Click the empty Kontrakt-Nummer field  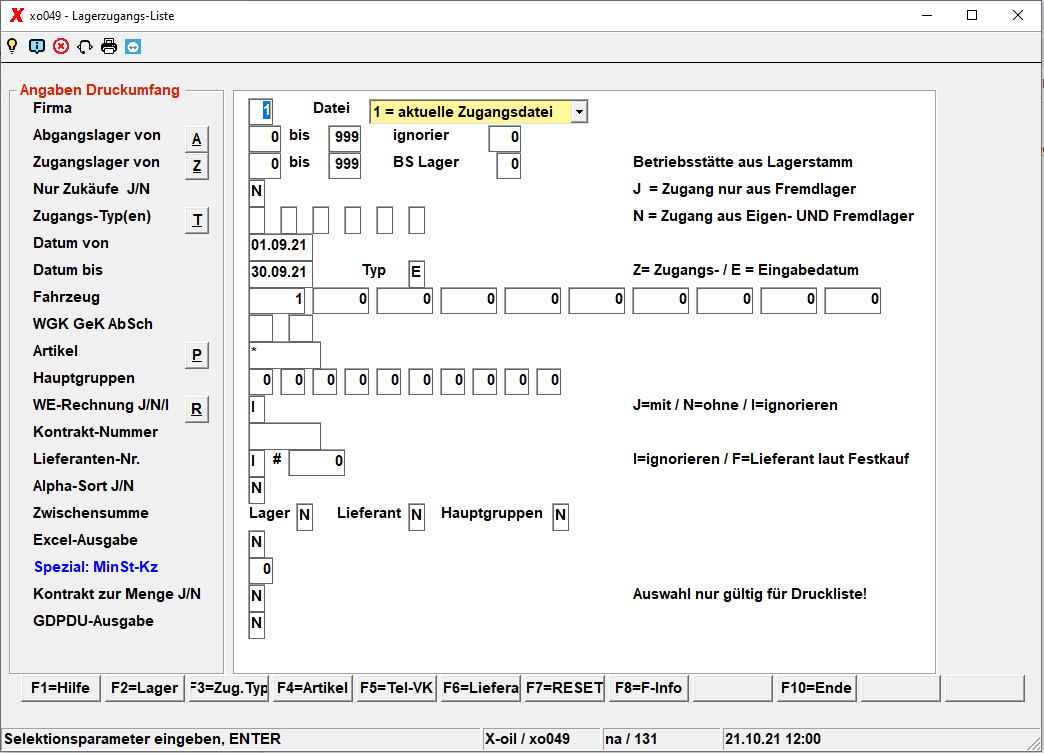(x=284, y=435)
